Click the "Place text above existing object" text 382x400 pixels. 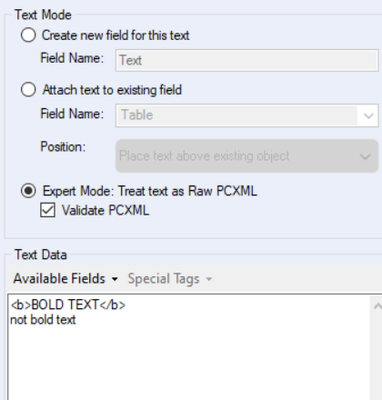[204, 156]
